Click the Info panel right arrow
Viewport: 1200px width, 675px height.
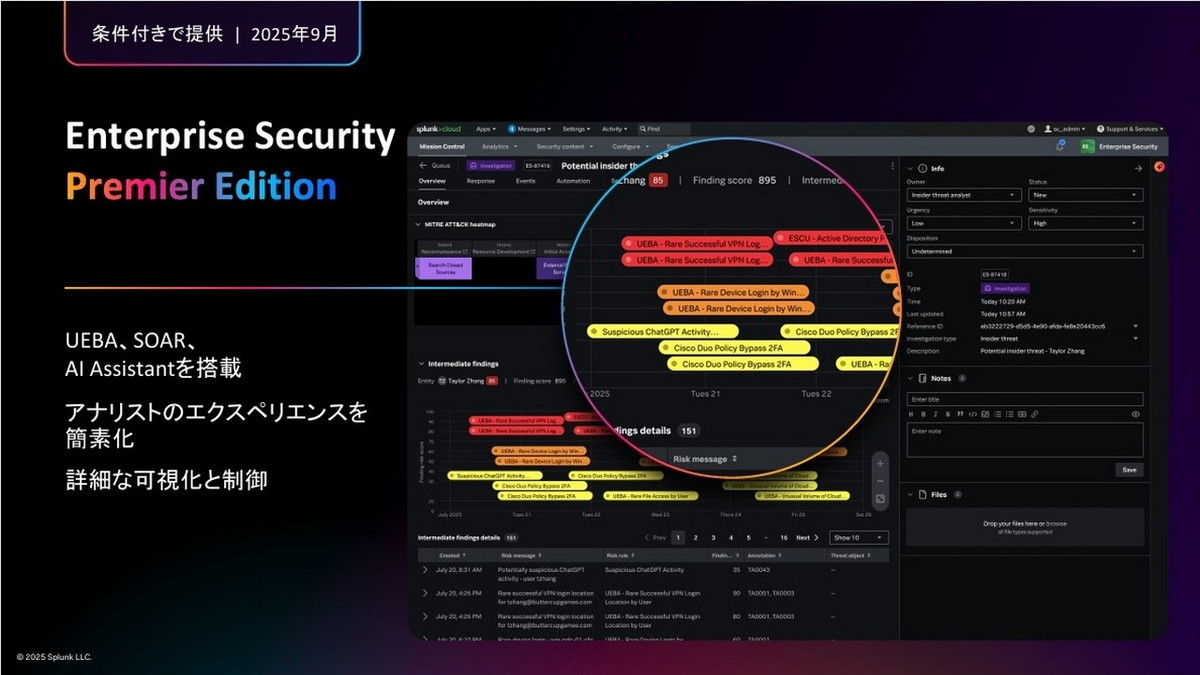(x=1138, y=168)
